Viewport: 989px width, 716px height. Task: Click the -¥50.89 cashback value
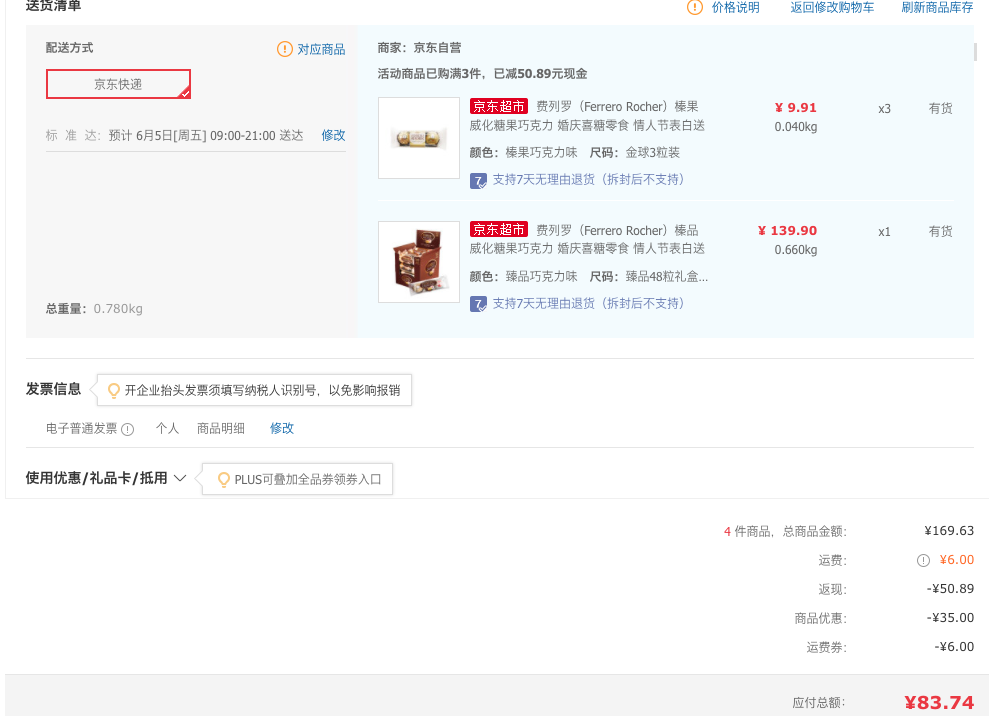(950, 589)
